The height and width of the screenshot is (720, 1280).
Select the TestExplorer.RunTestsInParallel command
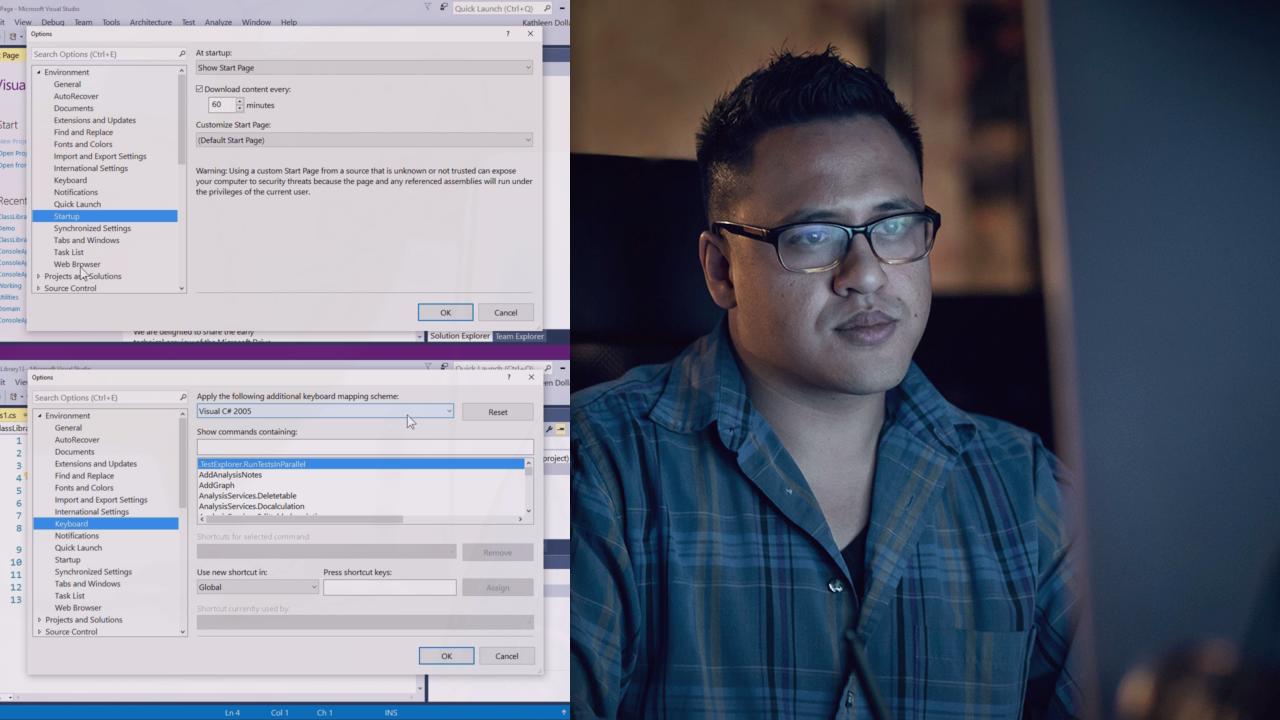253,464
